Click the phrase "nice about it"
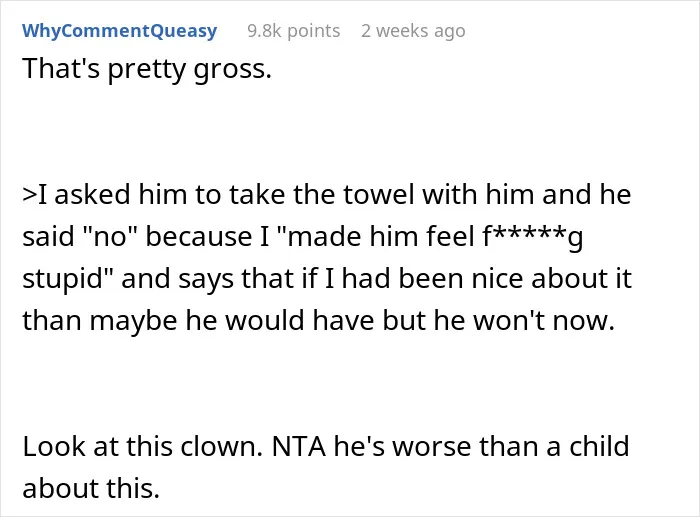This screenshot has height=517, width=700. 551,279
